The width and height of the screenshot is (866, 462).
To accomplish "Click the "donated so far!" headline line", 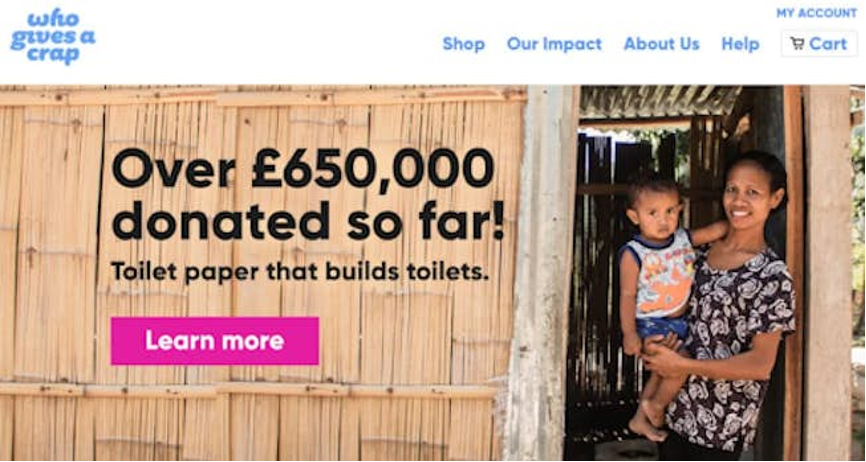I will 308,220.
